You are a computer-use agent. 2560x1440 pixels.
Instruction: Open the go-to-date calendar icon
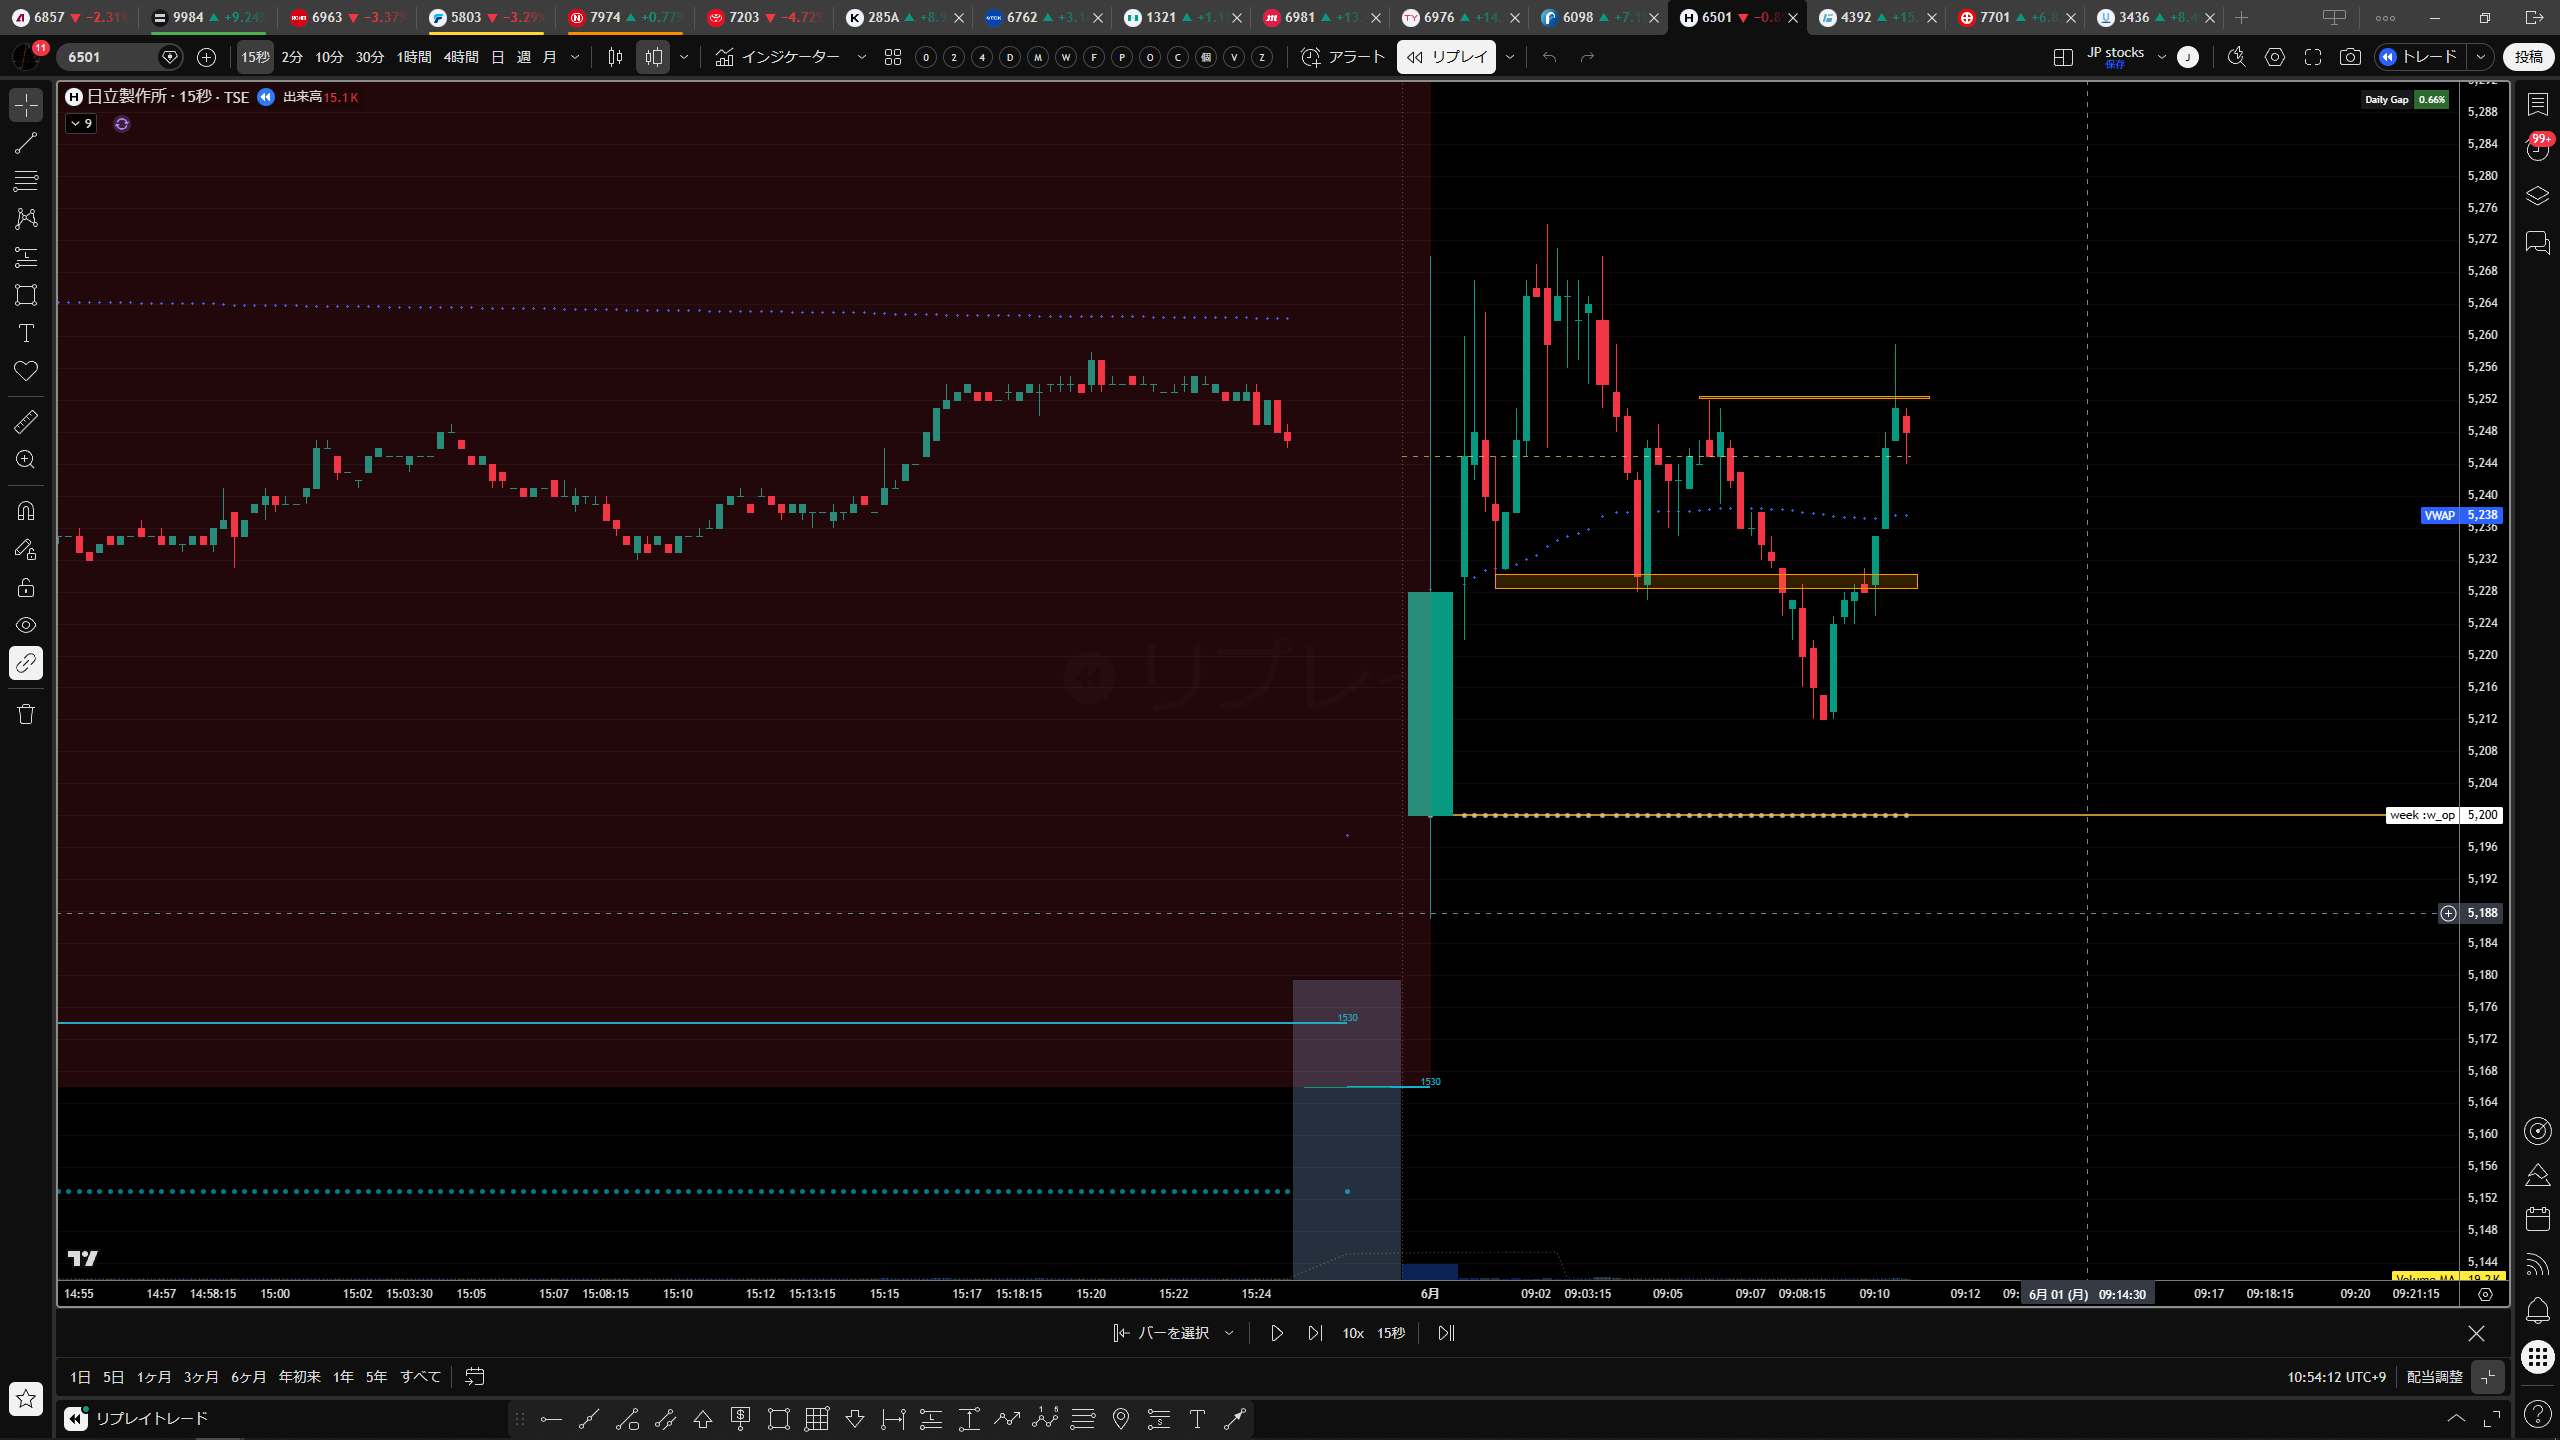[x=475, y=1377]
